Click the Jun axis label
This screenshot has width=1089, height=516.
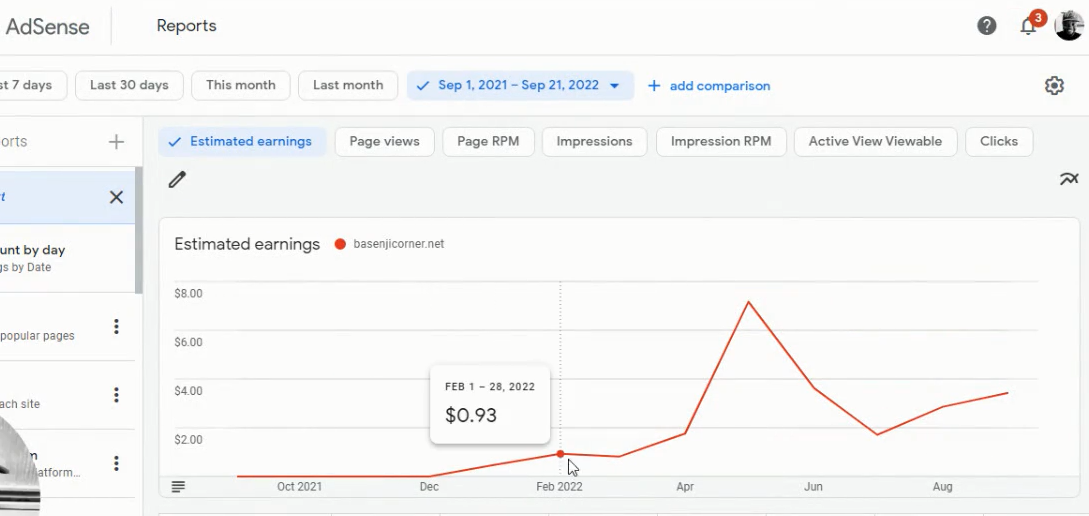pos(813,487)
